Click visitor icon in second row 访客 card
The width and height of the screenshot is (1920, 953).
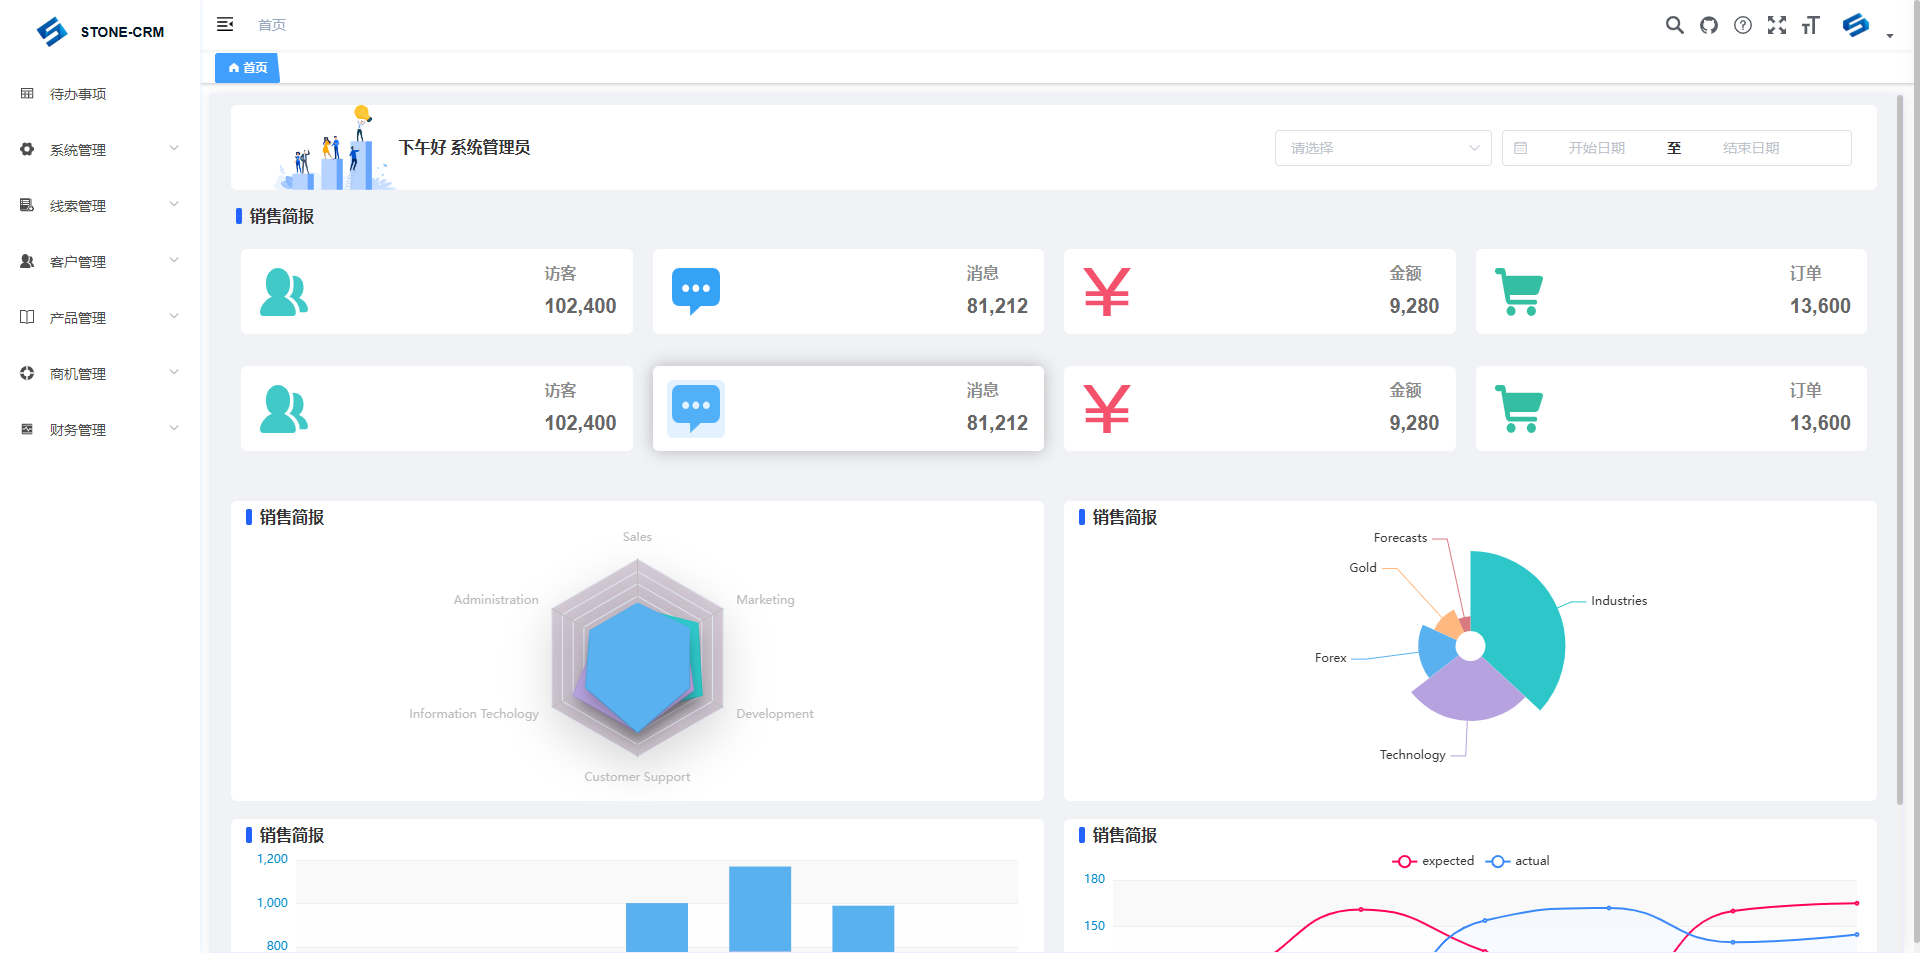(284, 409)
